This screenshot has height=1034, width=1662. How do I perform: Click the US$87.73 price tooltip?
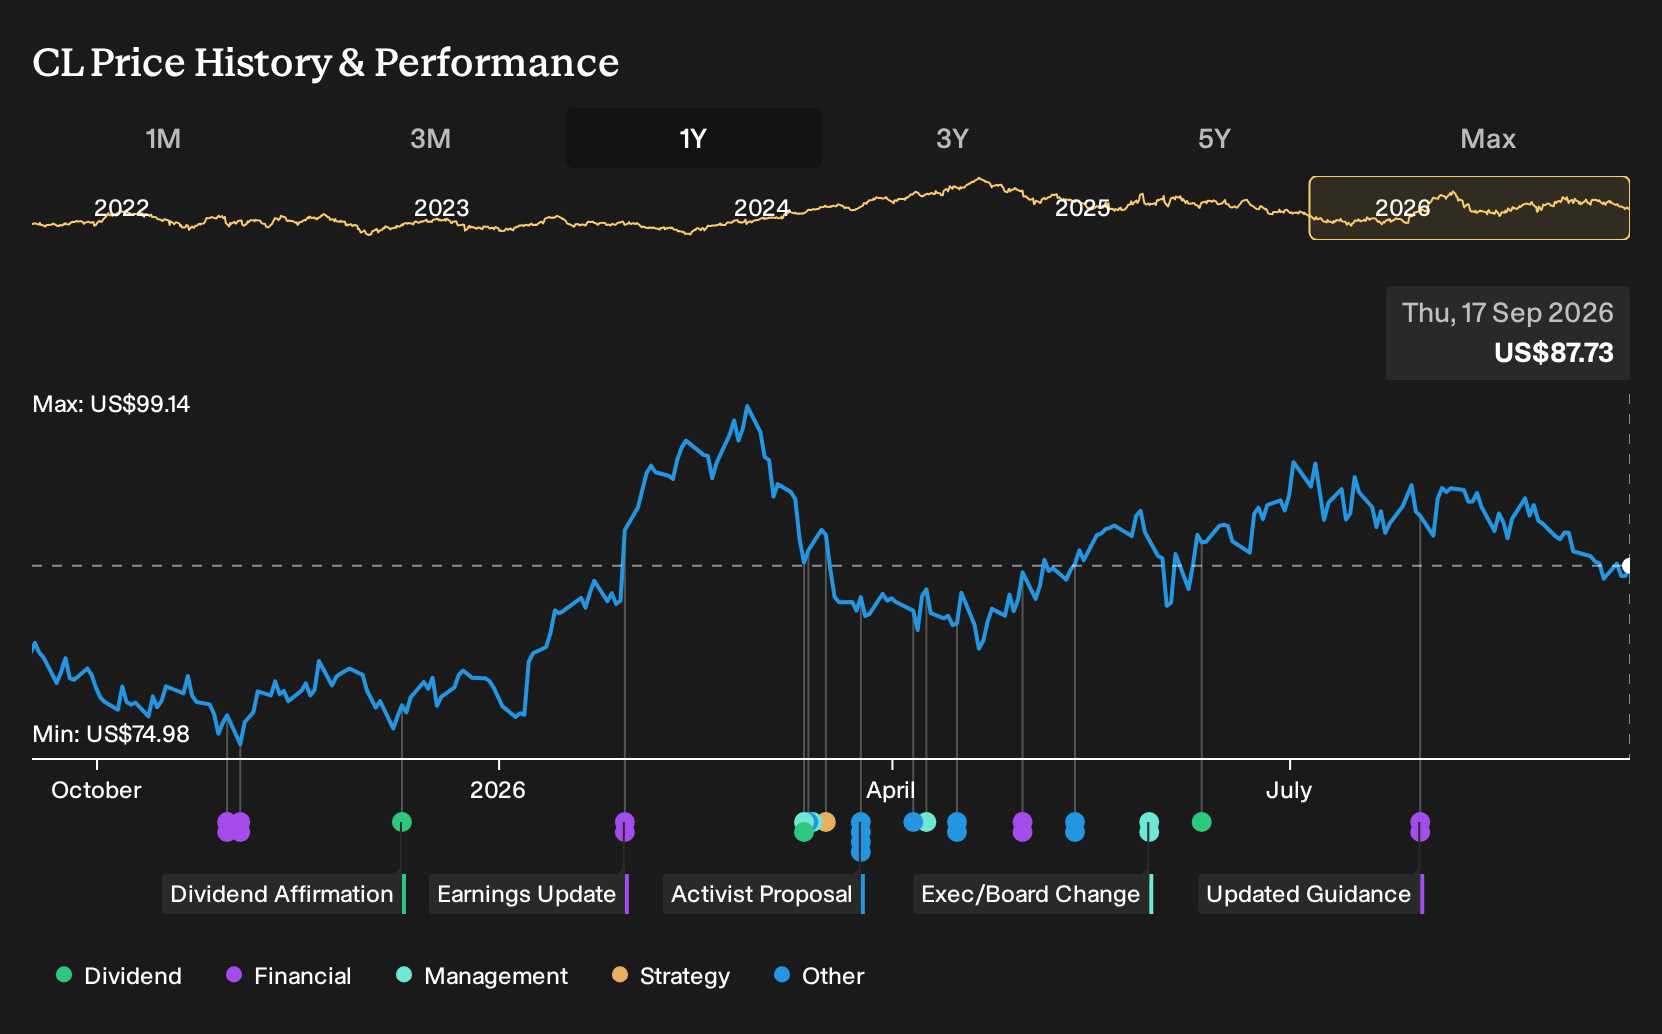(x=1508, y=333)
